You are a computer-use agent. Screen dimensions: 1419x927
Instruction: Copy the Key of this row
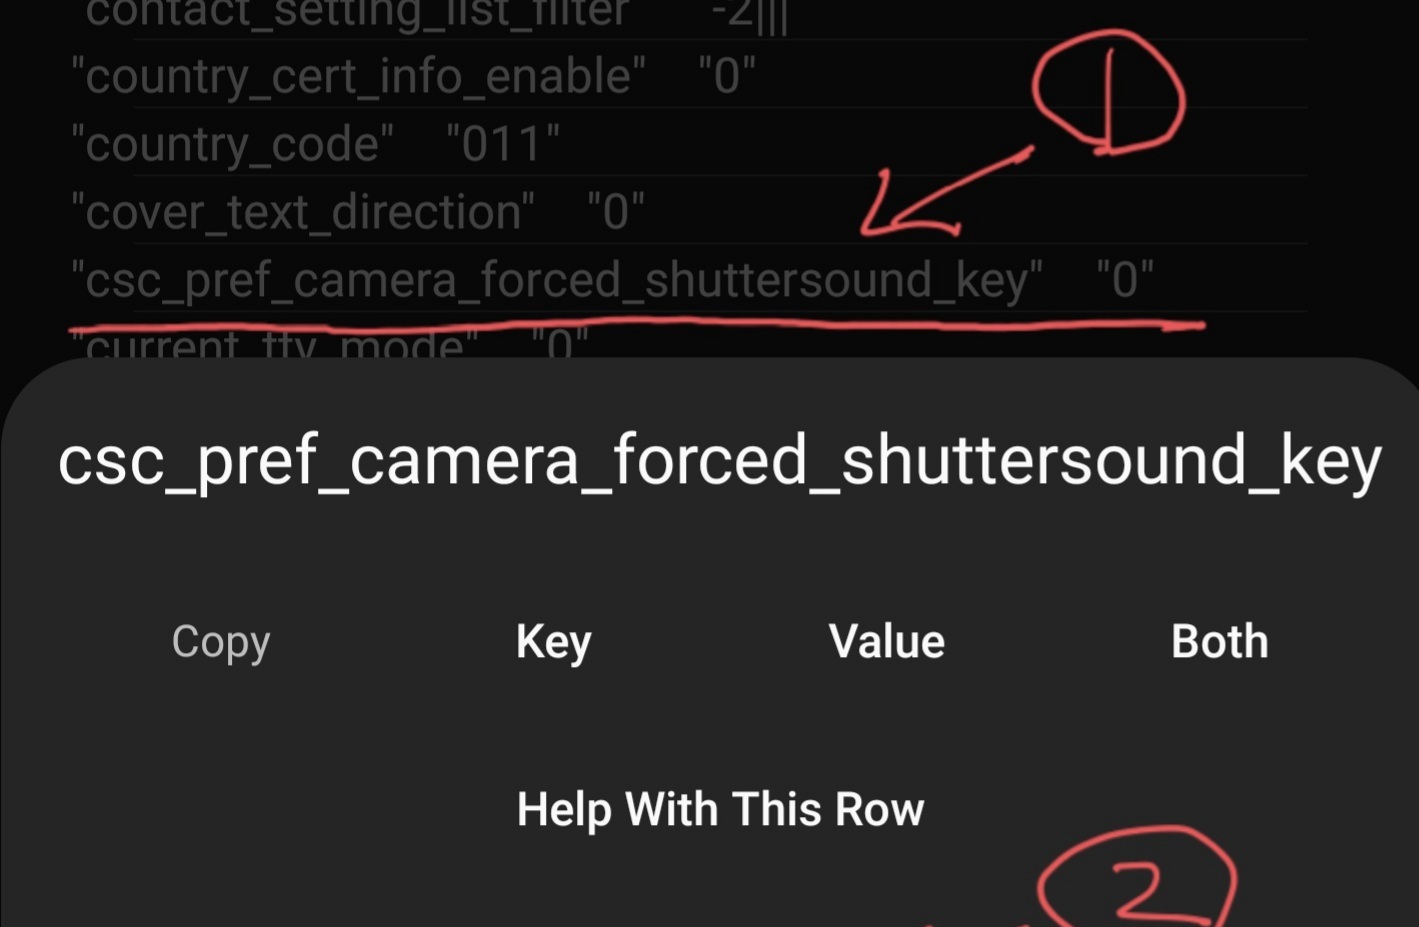(553, 642)
